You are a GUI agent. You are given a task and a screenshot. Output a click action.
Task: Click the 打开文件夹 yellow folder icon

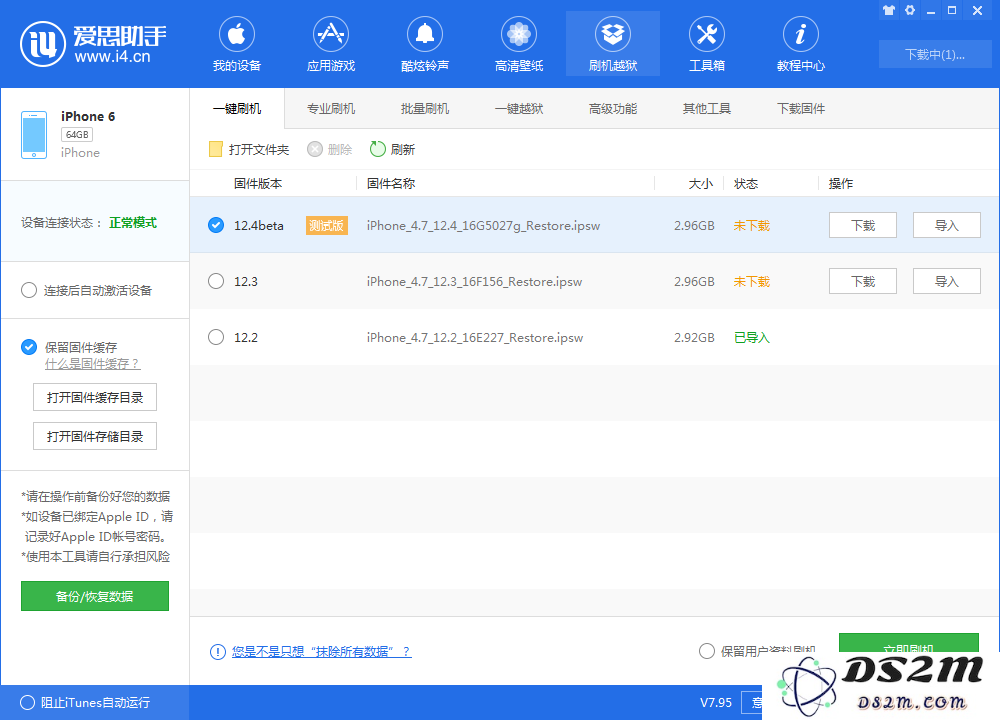pyautogui.click(x=216, y=149)
